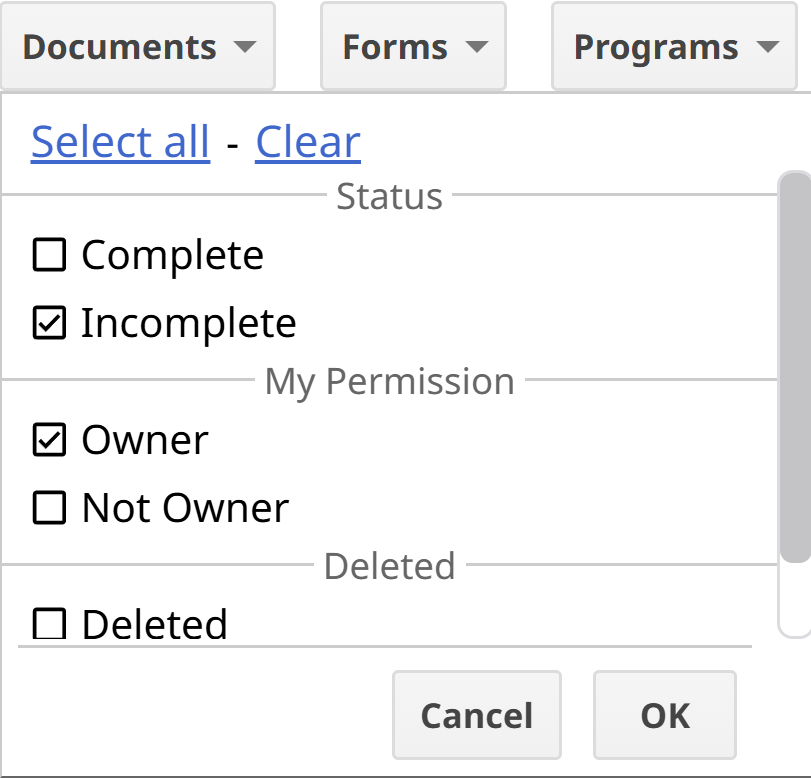Click the Not Owner label text
This screenshot has height=778, width=811.
185,508
